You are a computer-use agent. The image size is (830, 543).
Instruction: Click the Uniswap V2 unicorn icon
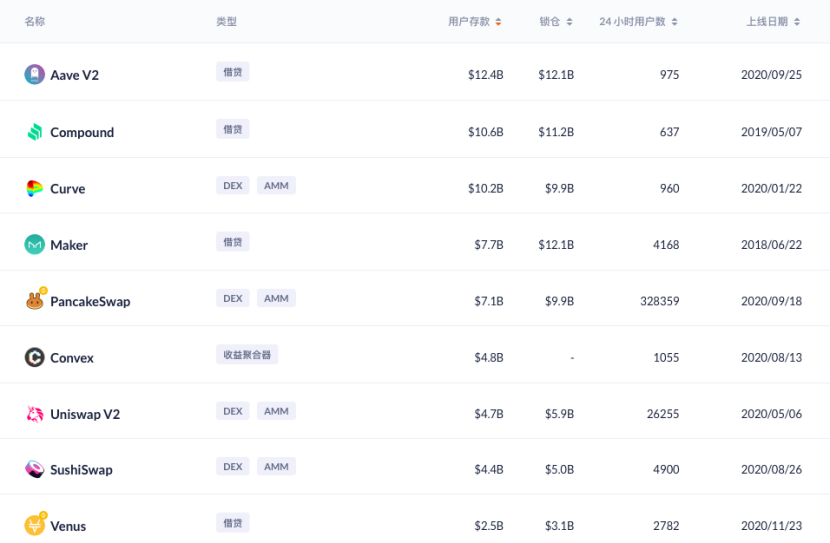click(34, 414)
